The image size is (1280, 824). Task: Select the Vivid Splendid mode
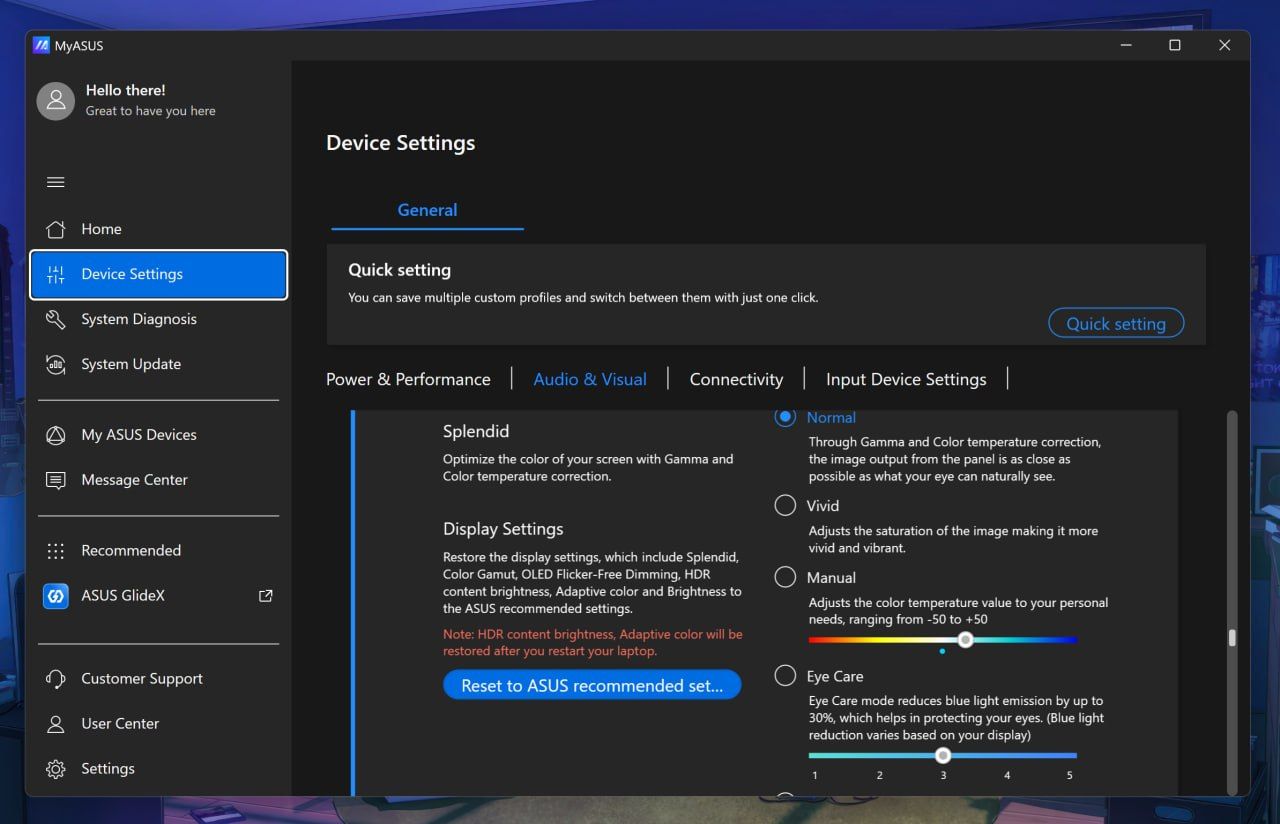point(785,506)
